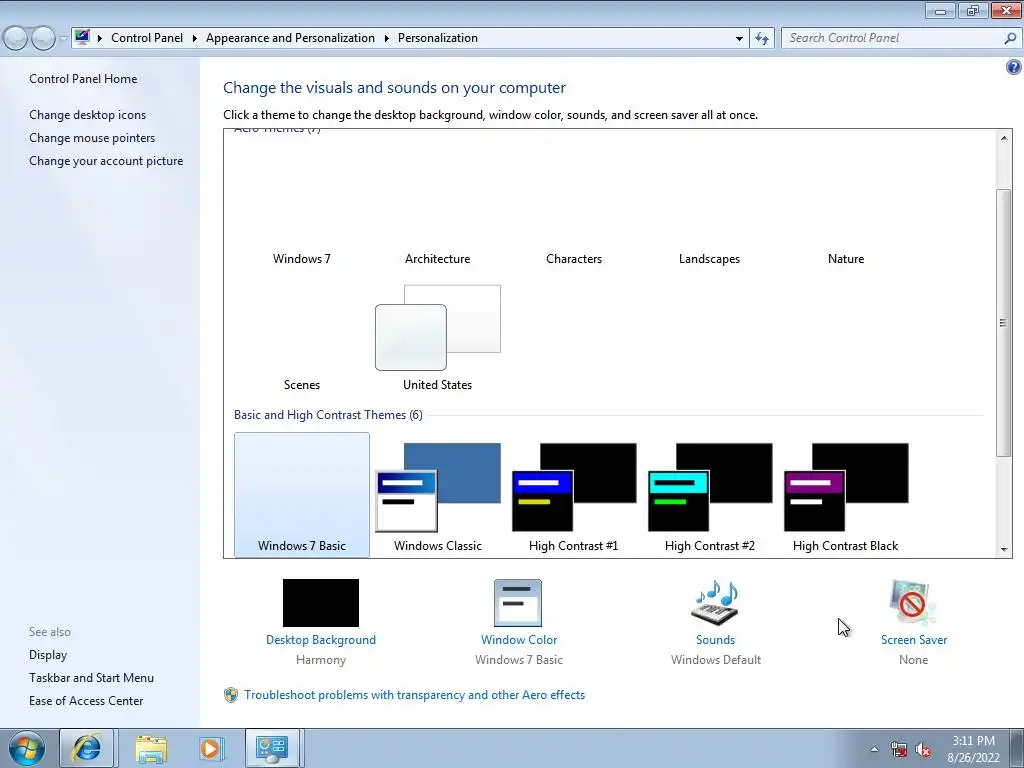Click Personalization in the breadcrumb

[438, 38]
